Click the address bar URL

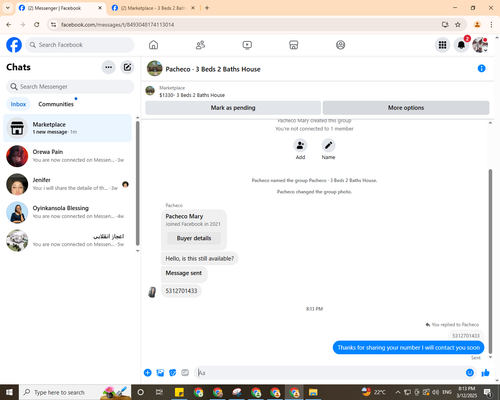tap(117, 25)
